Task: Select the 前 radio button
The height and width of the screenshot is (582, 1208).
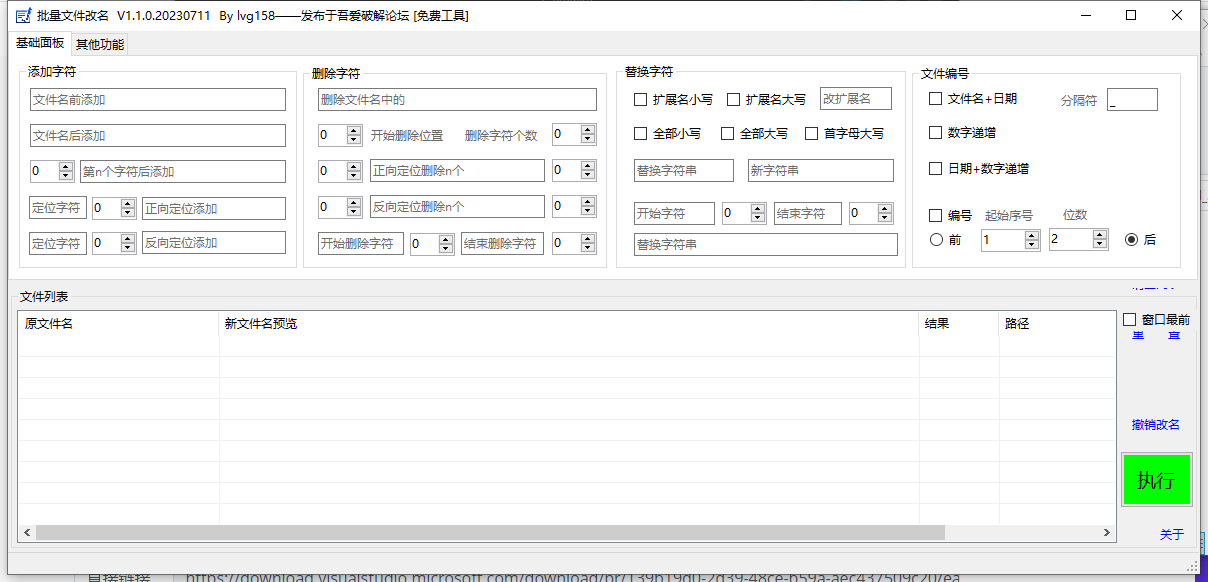Action: [x=936, y=239]
